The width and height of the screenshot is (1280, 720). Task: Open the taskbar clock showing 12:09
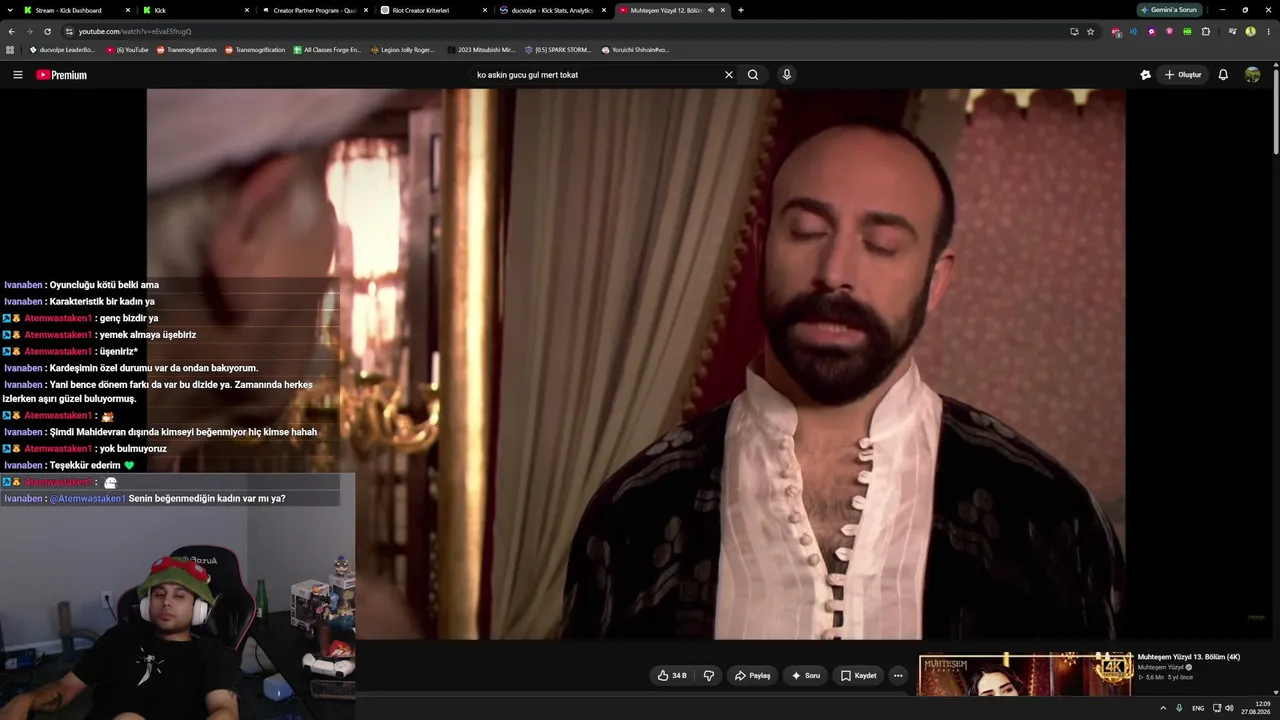tap(1255, 708)
